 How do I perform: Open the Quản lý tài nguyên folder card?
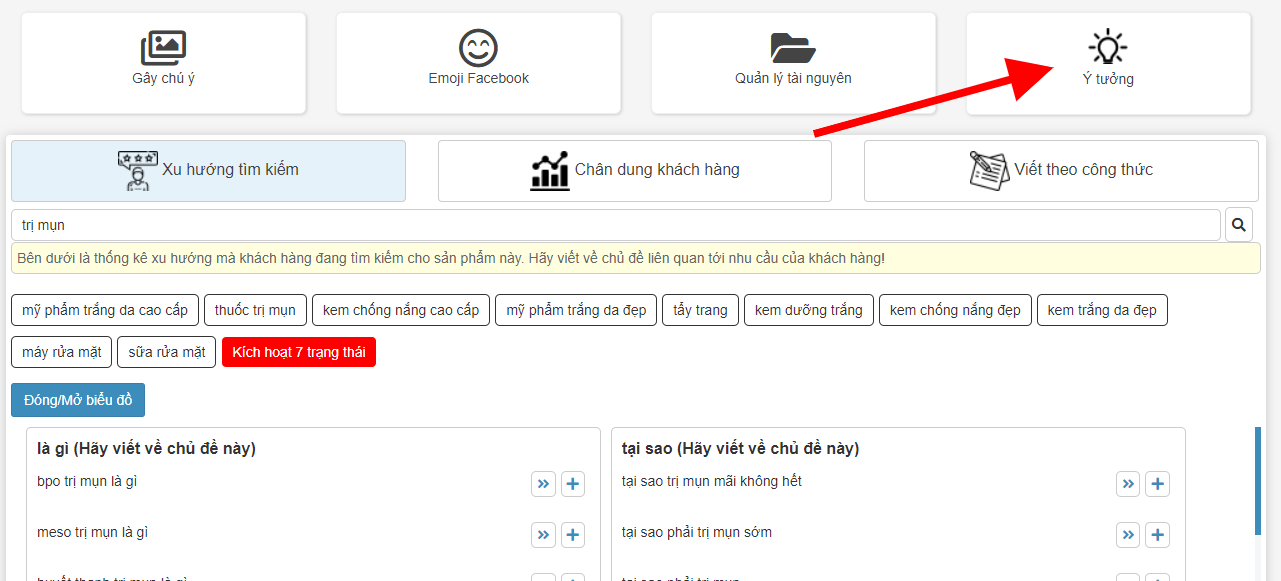[x=793, y=63]
